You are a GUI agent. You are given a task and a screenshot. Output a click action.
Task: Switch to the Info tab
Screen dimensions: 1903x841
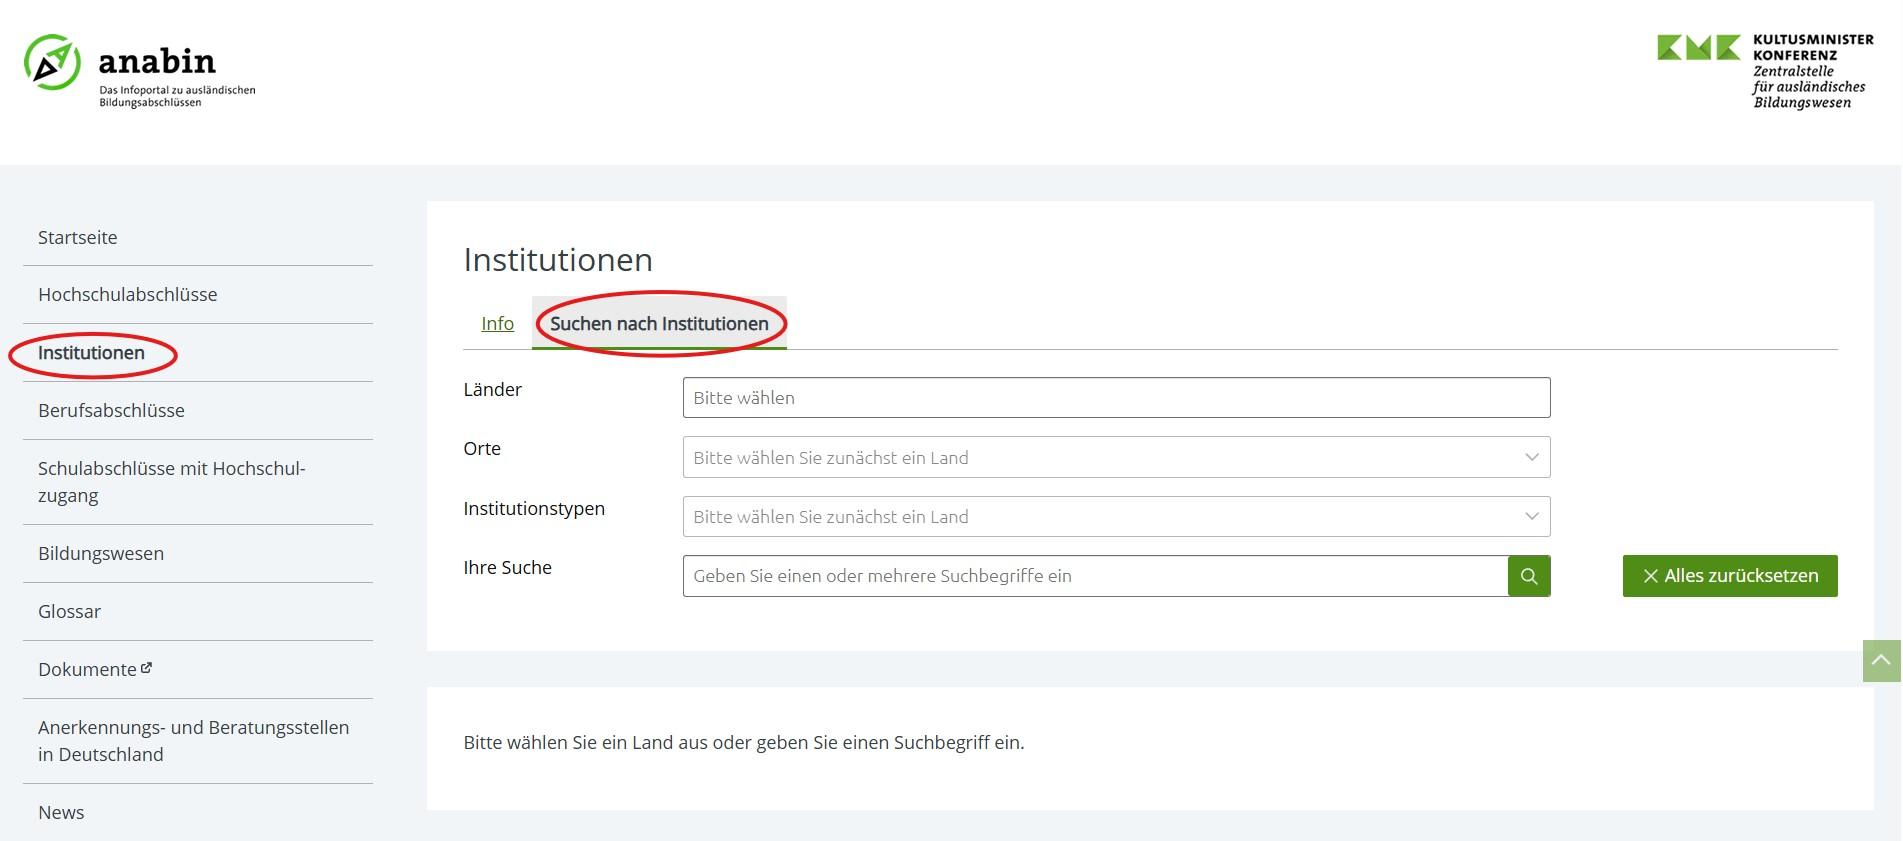(497, 323)
